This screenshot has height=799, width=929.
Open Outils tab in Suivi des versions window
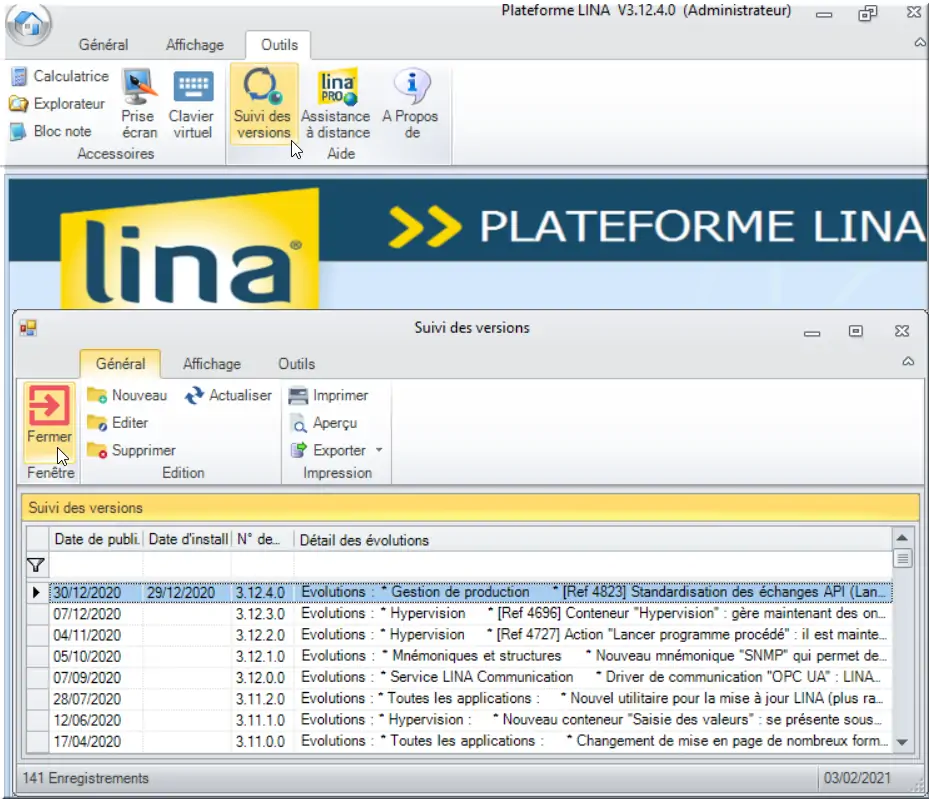(296, 364)
